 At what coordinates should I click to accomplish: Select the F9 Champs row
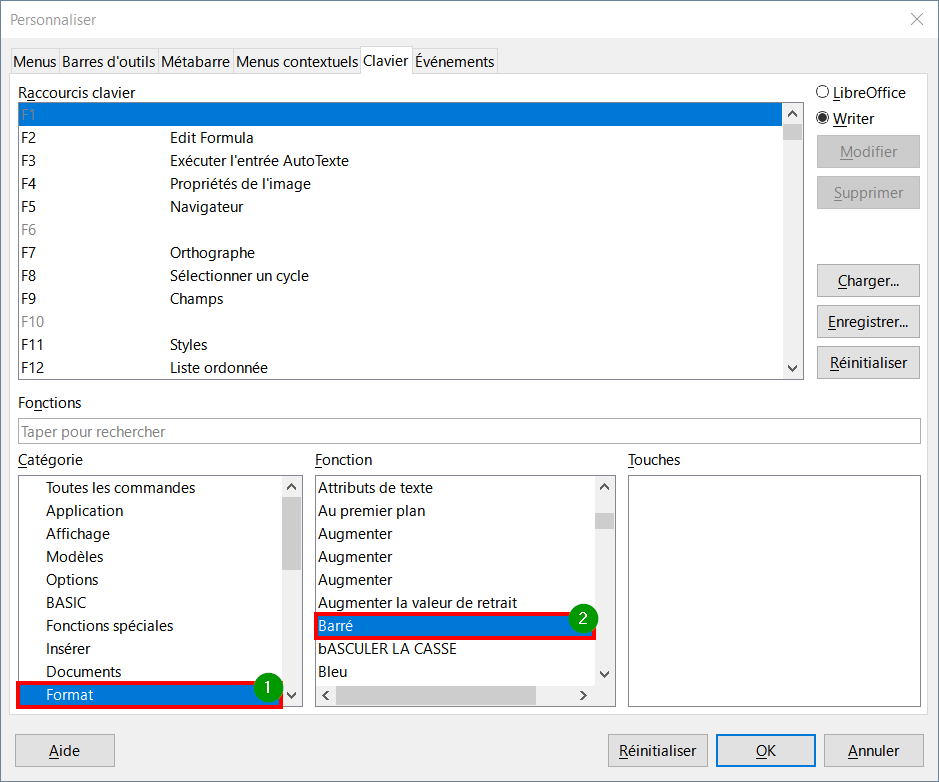click(x=400, y=299)
